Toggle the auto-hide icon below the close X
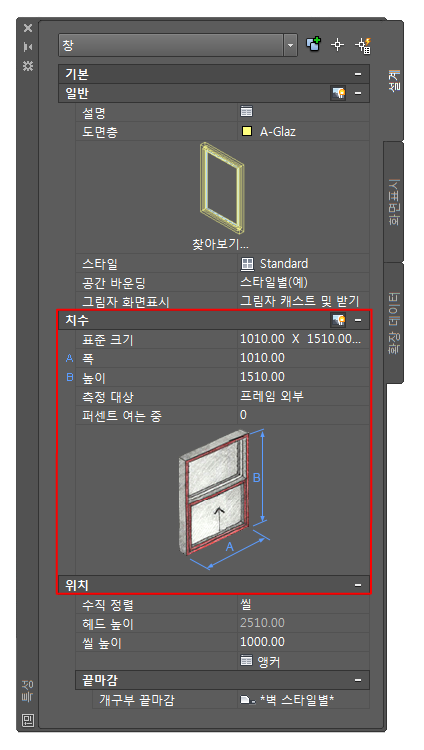Viewport: 424px width, 750px height. pyautogui.click(x=28, y=47)
